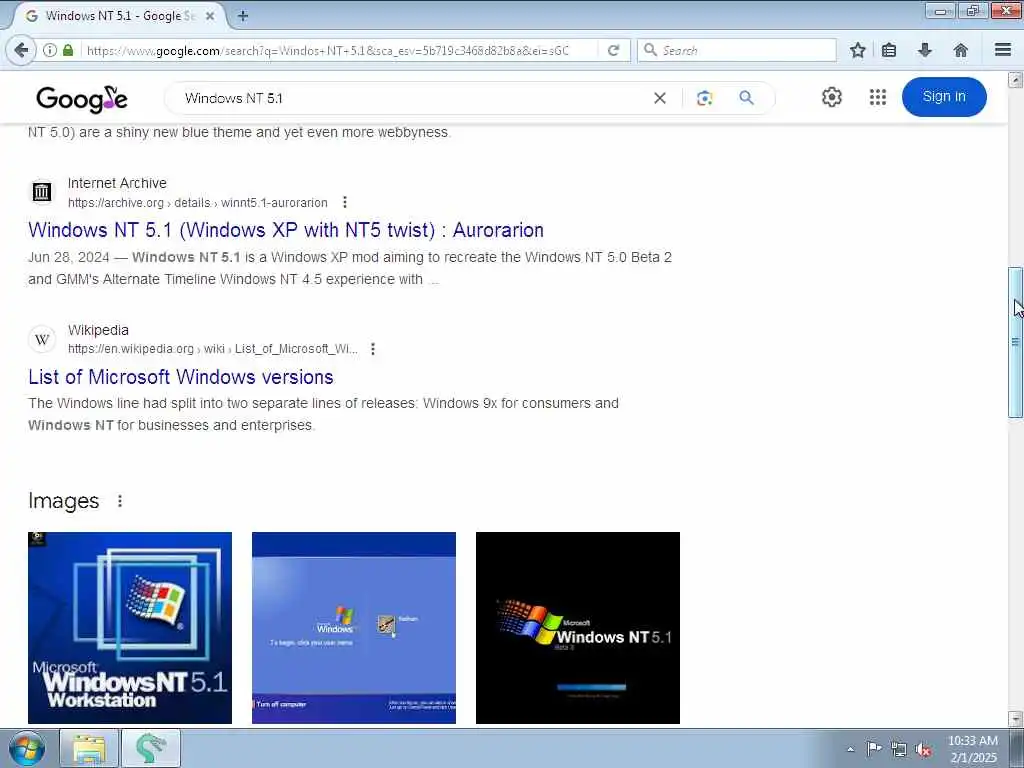Screen dimensions: 1024x768
Task: Click the scrollbar up arrow
Action: (x=1015, y=80)
